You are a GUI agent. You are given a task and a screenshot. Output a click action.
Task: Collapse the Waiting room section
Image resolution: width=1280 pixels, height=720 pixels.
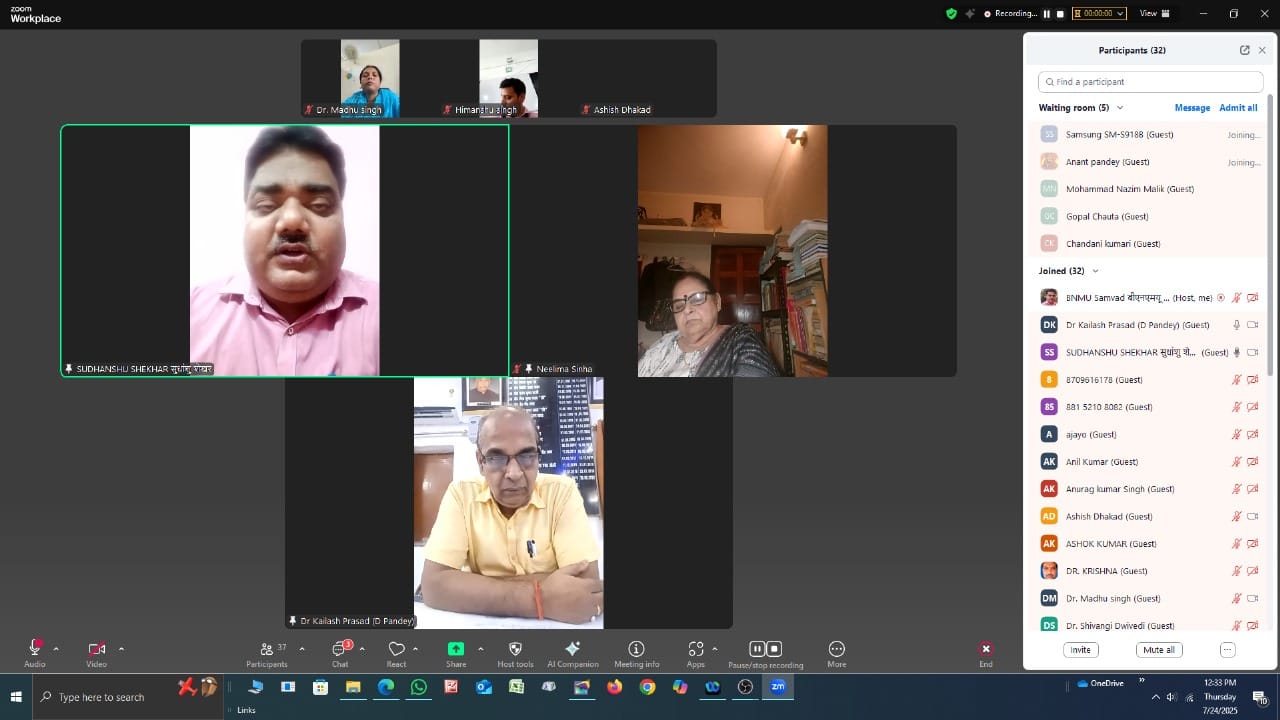1120,108
